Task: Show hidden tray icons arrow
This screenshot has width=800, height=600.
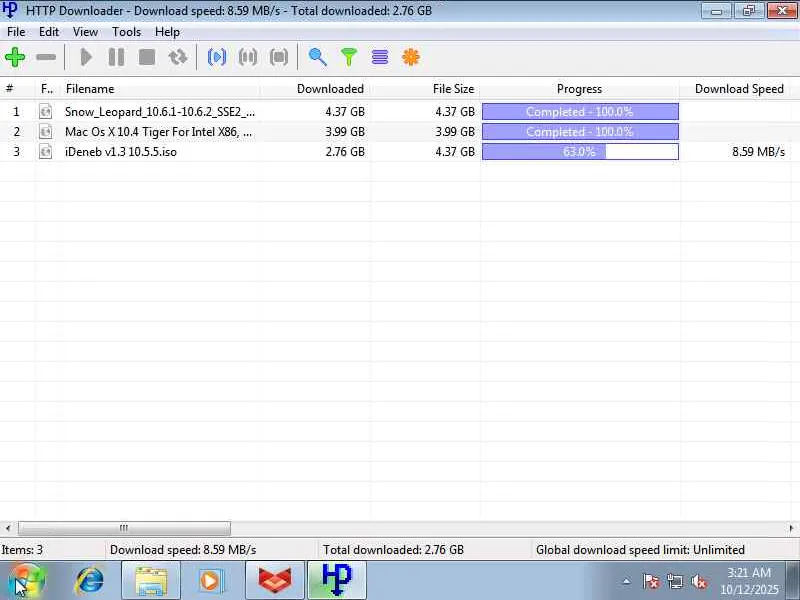Action: click(627, 581)
